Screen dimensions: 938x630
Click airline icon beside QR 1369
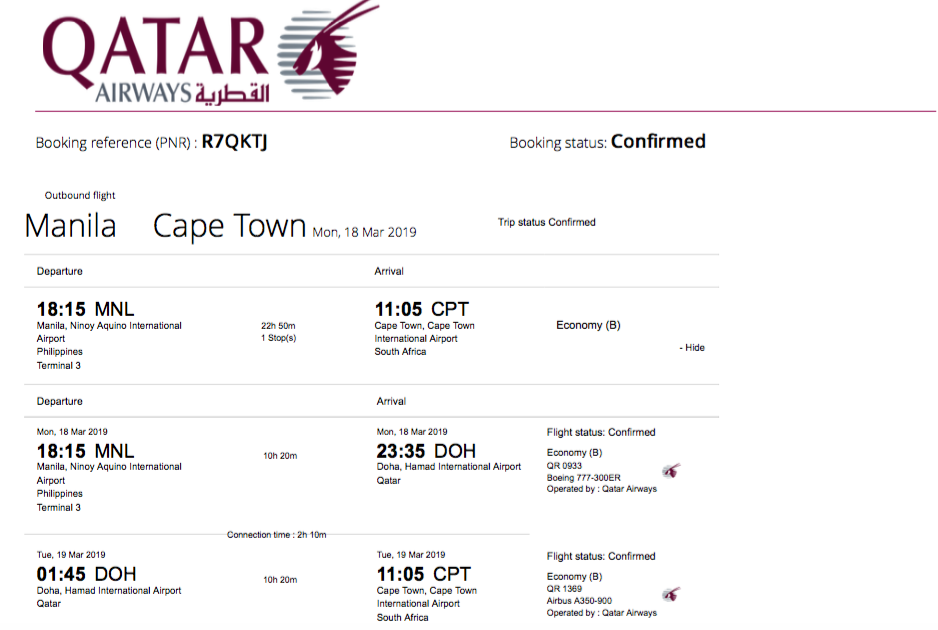671,595
